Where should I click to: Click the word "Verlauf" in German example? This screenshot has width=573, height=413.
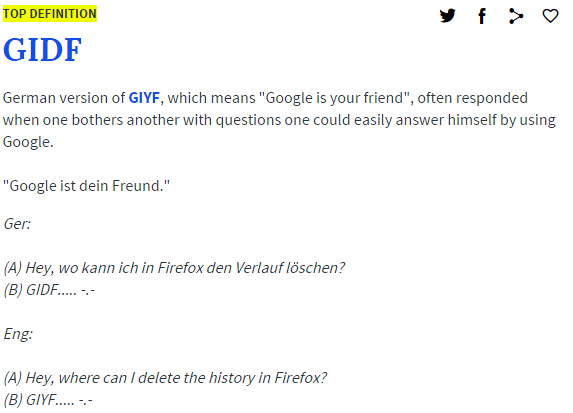pos(259,268)
